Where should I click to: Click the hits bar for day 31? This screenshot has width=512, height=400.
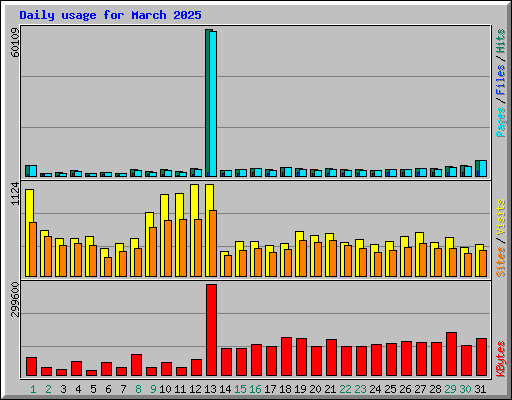(x=477, y=168)
